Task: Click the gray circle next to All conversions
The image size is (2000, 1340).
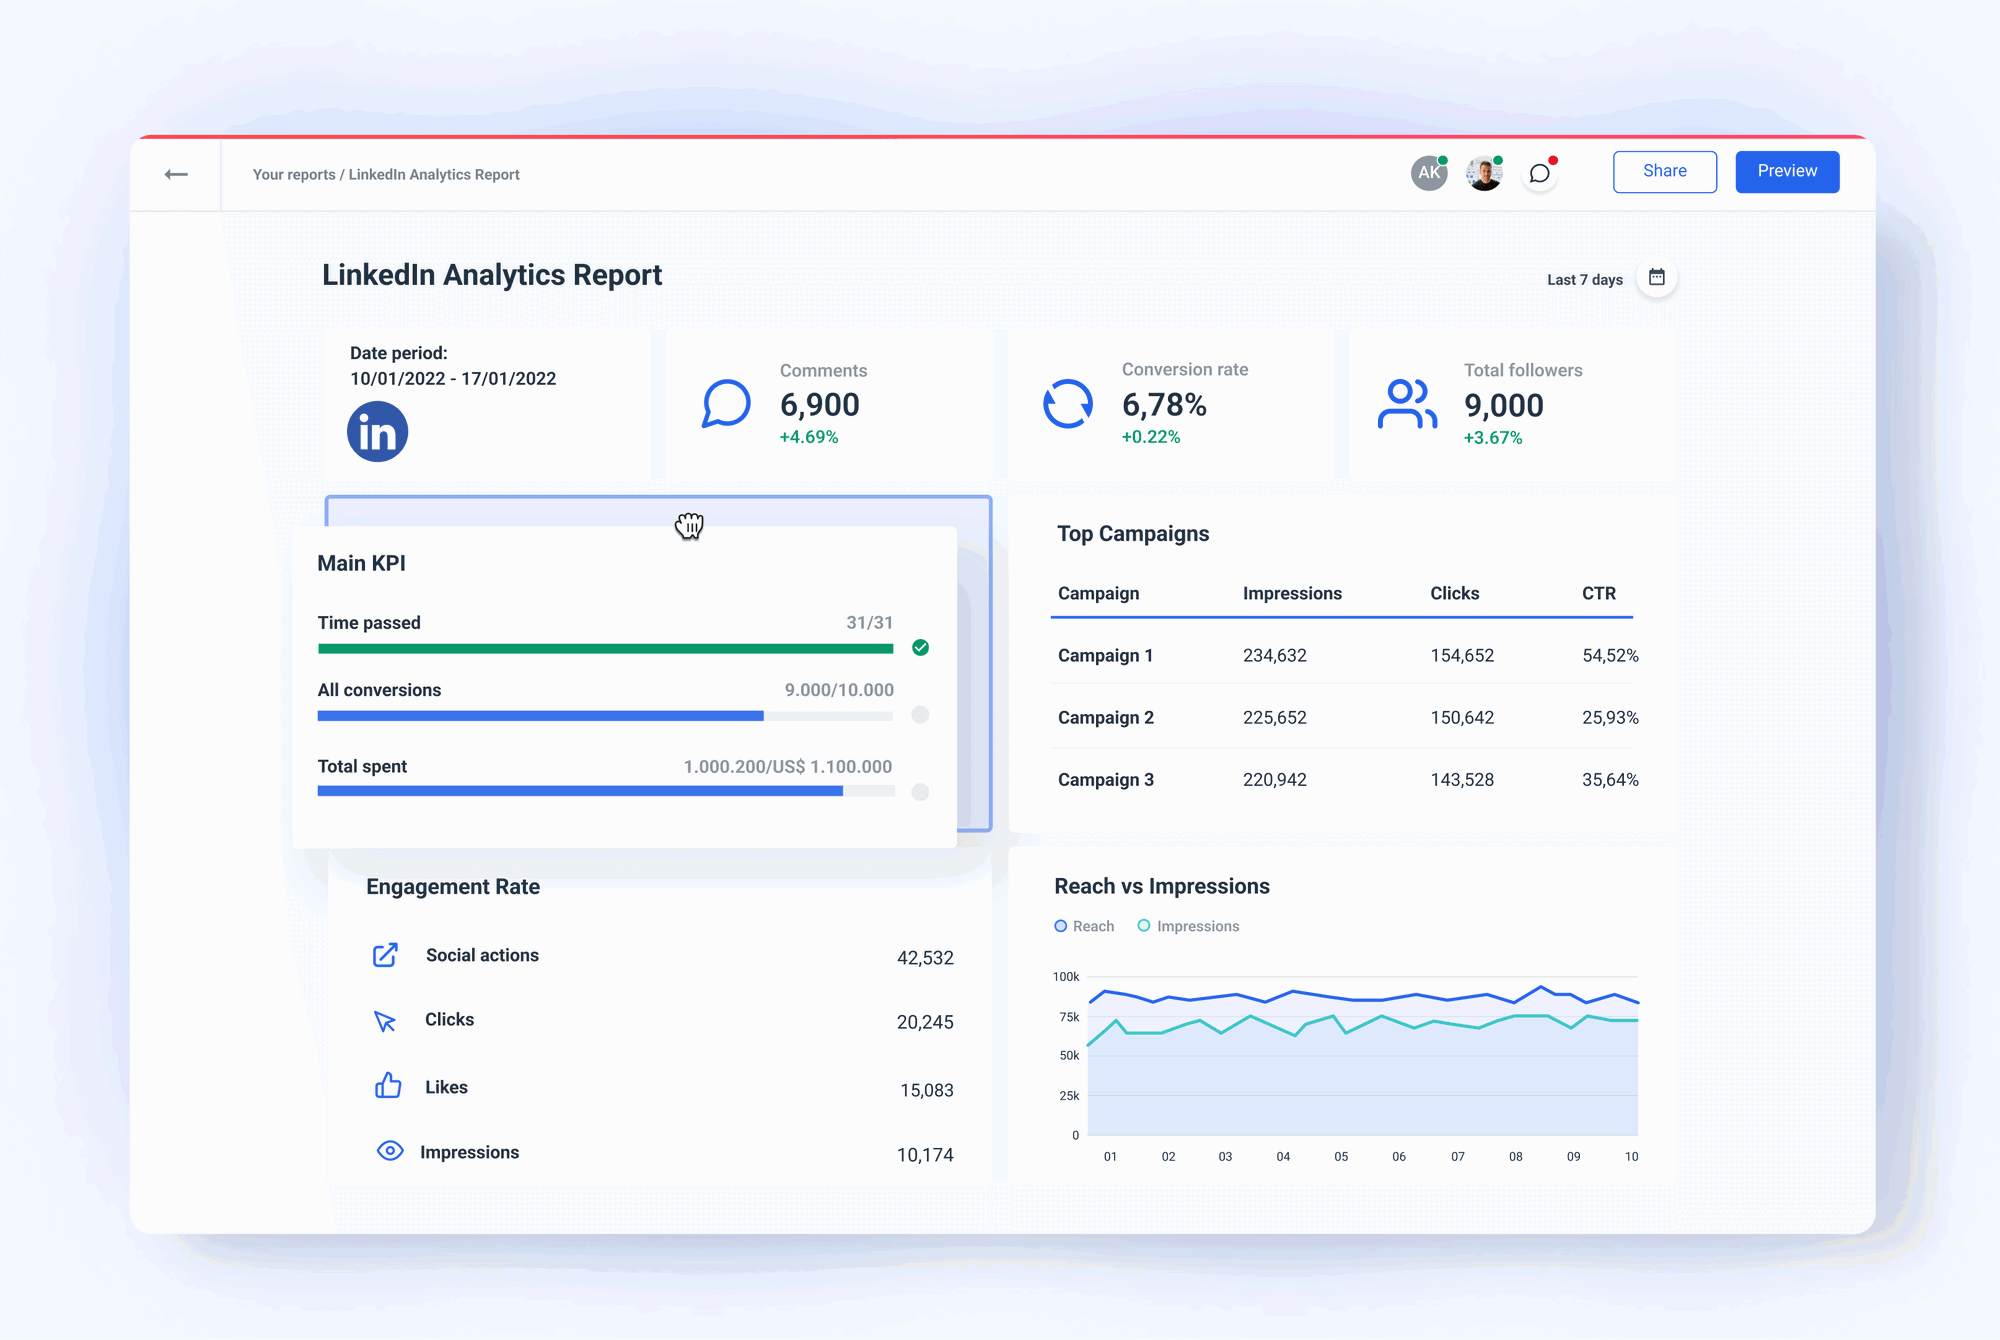Action: [920, 715]
